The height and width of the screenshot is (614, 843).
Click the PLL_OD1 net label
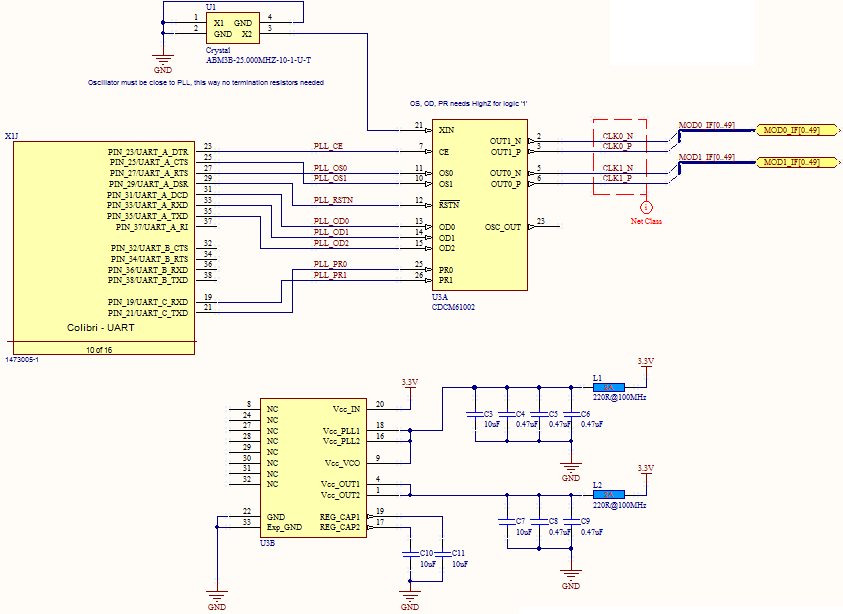pos(331,232)
